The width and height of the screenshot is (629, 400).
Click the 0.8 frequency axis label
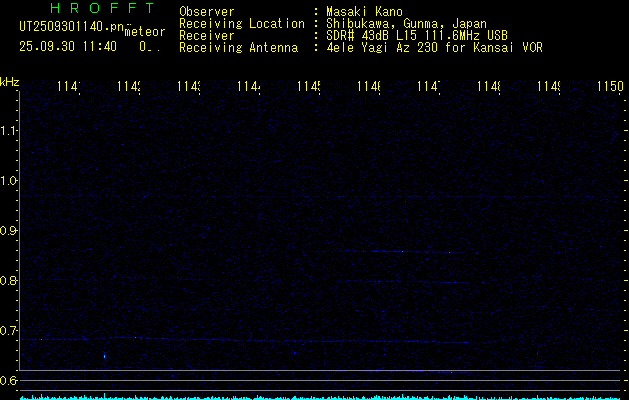8,280
